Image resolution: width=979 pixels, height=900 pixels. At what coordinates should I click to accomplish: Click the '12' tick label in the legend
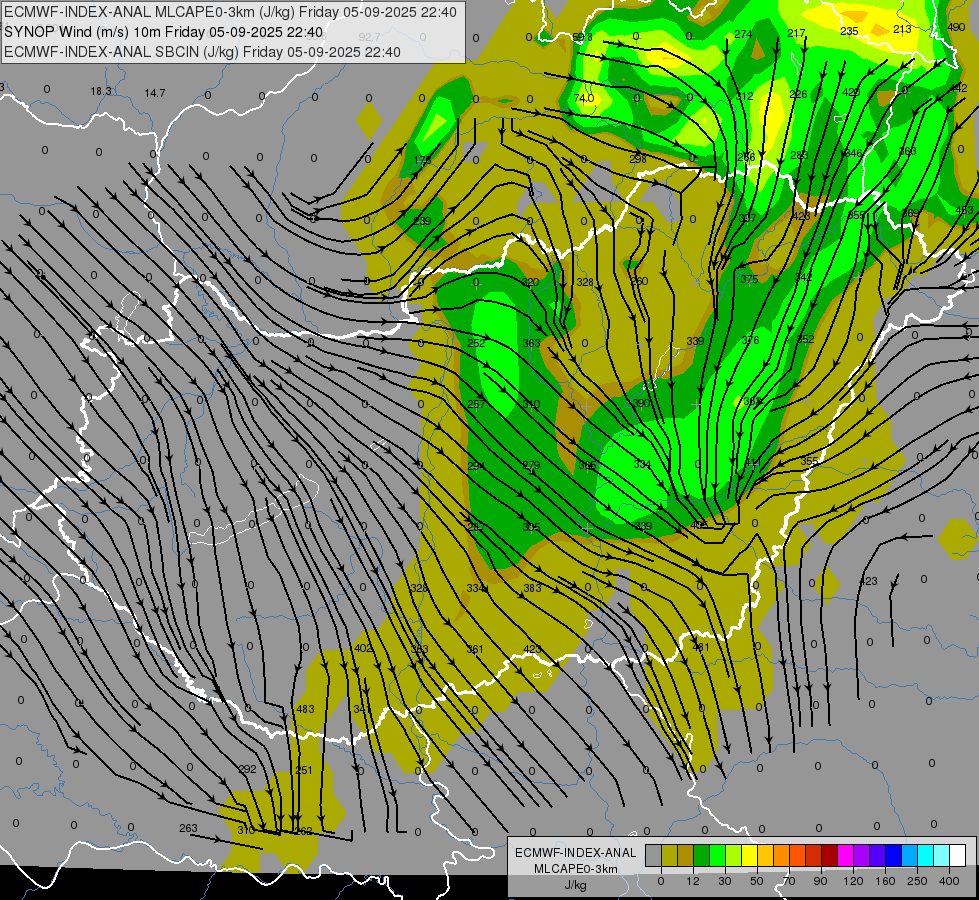[693, 881]
